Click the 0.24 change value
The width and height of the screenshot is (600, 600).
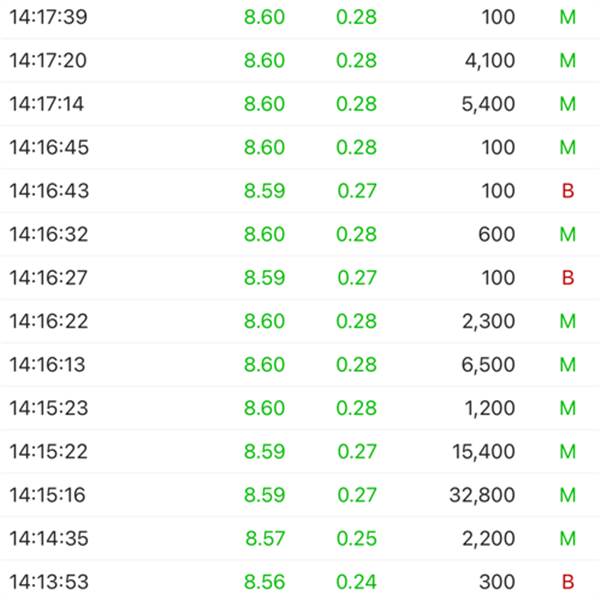tap(356, 582)
